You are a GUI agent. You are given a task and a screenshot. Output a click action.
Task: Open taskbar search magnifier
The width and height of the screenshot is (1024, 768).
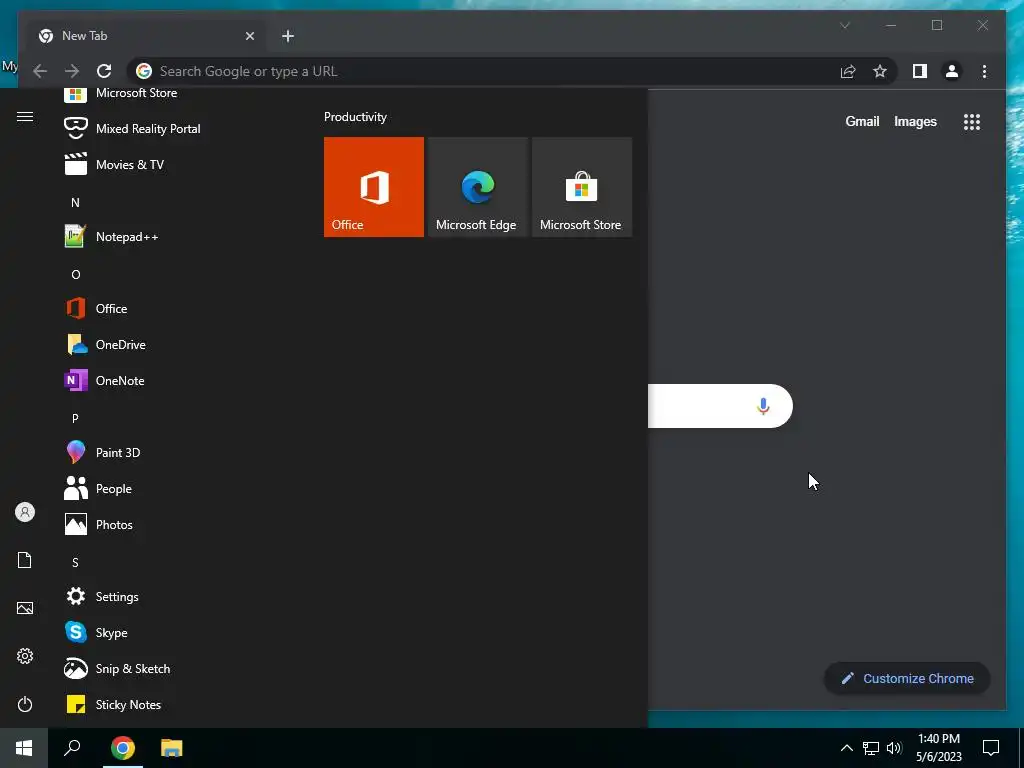72,748
